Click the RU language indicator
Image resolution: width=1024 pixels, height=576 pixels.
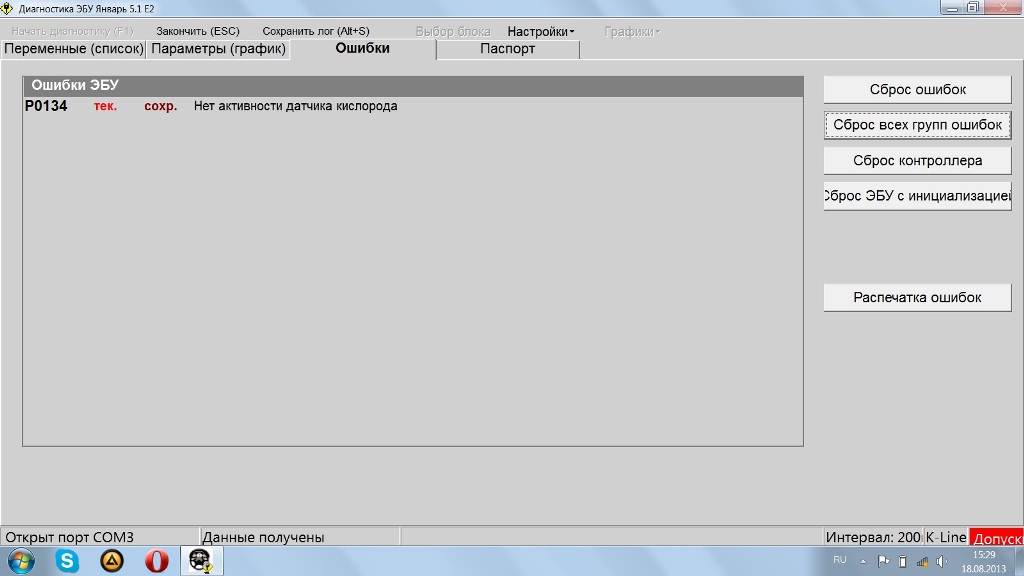coord(840,560)
